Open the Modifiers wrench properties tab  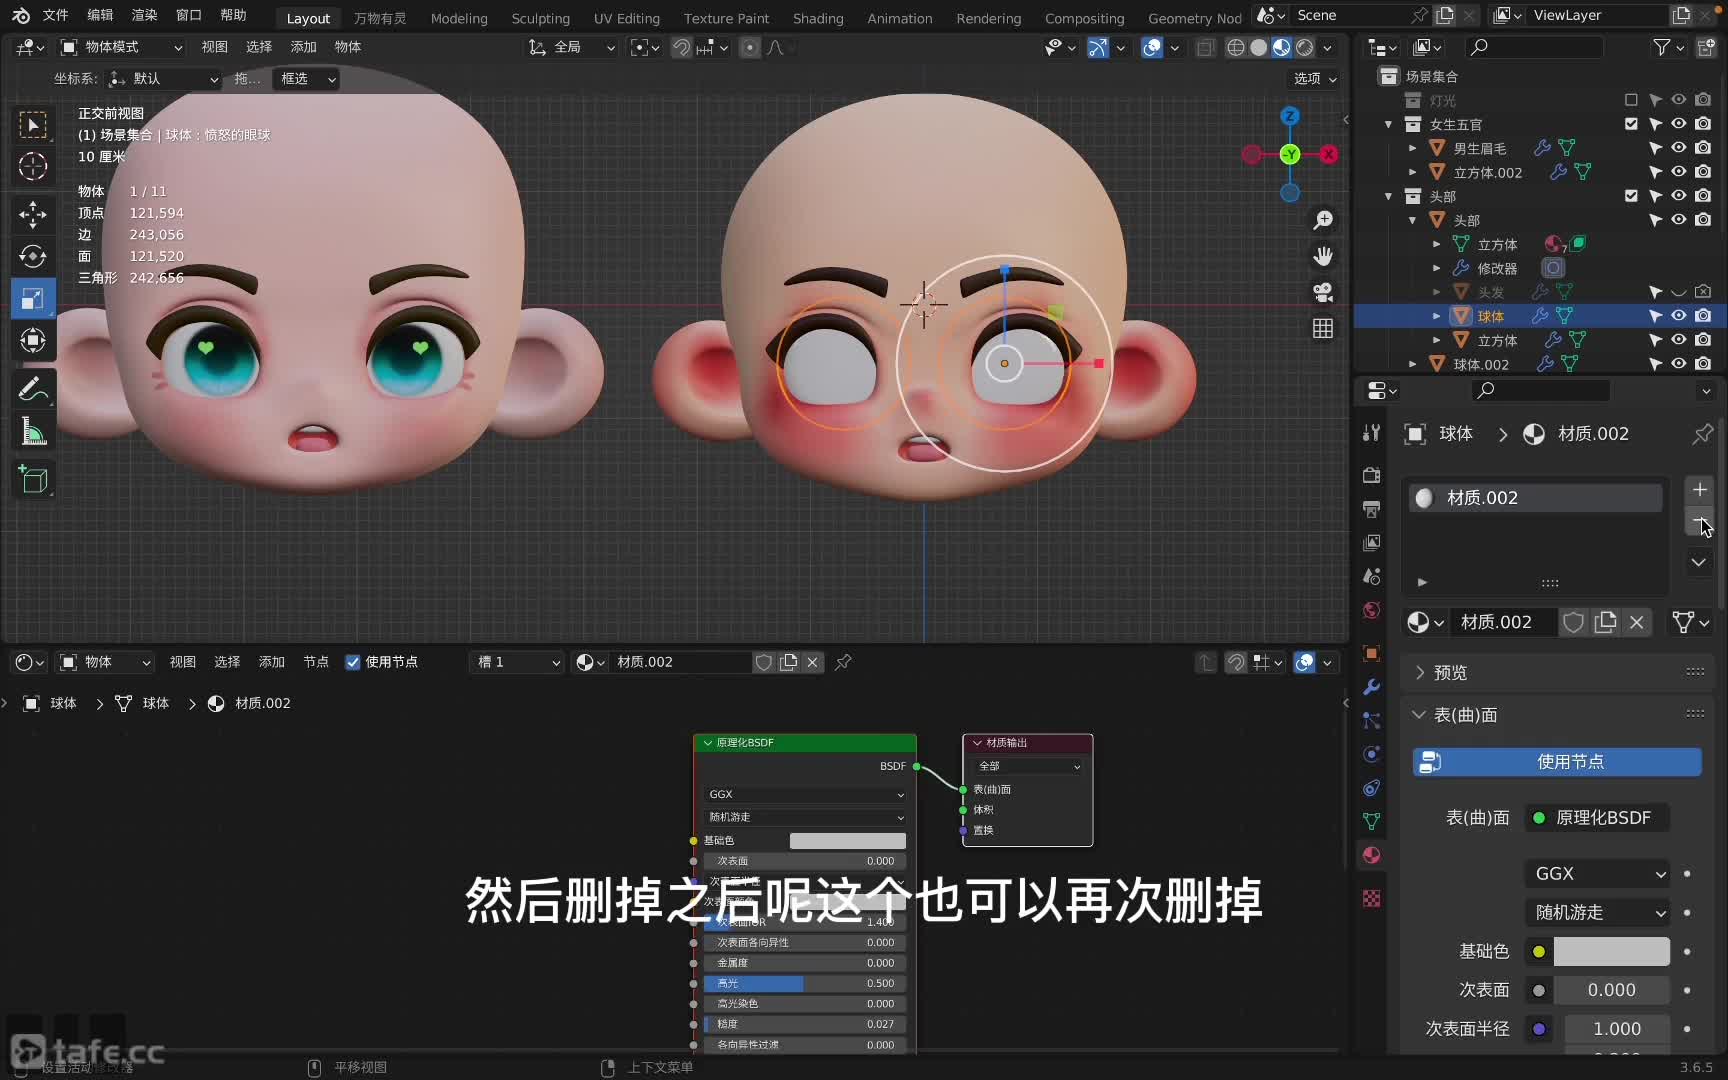tap(1372, 687)
